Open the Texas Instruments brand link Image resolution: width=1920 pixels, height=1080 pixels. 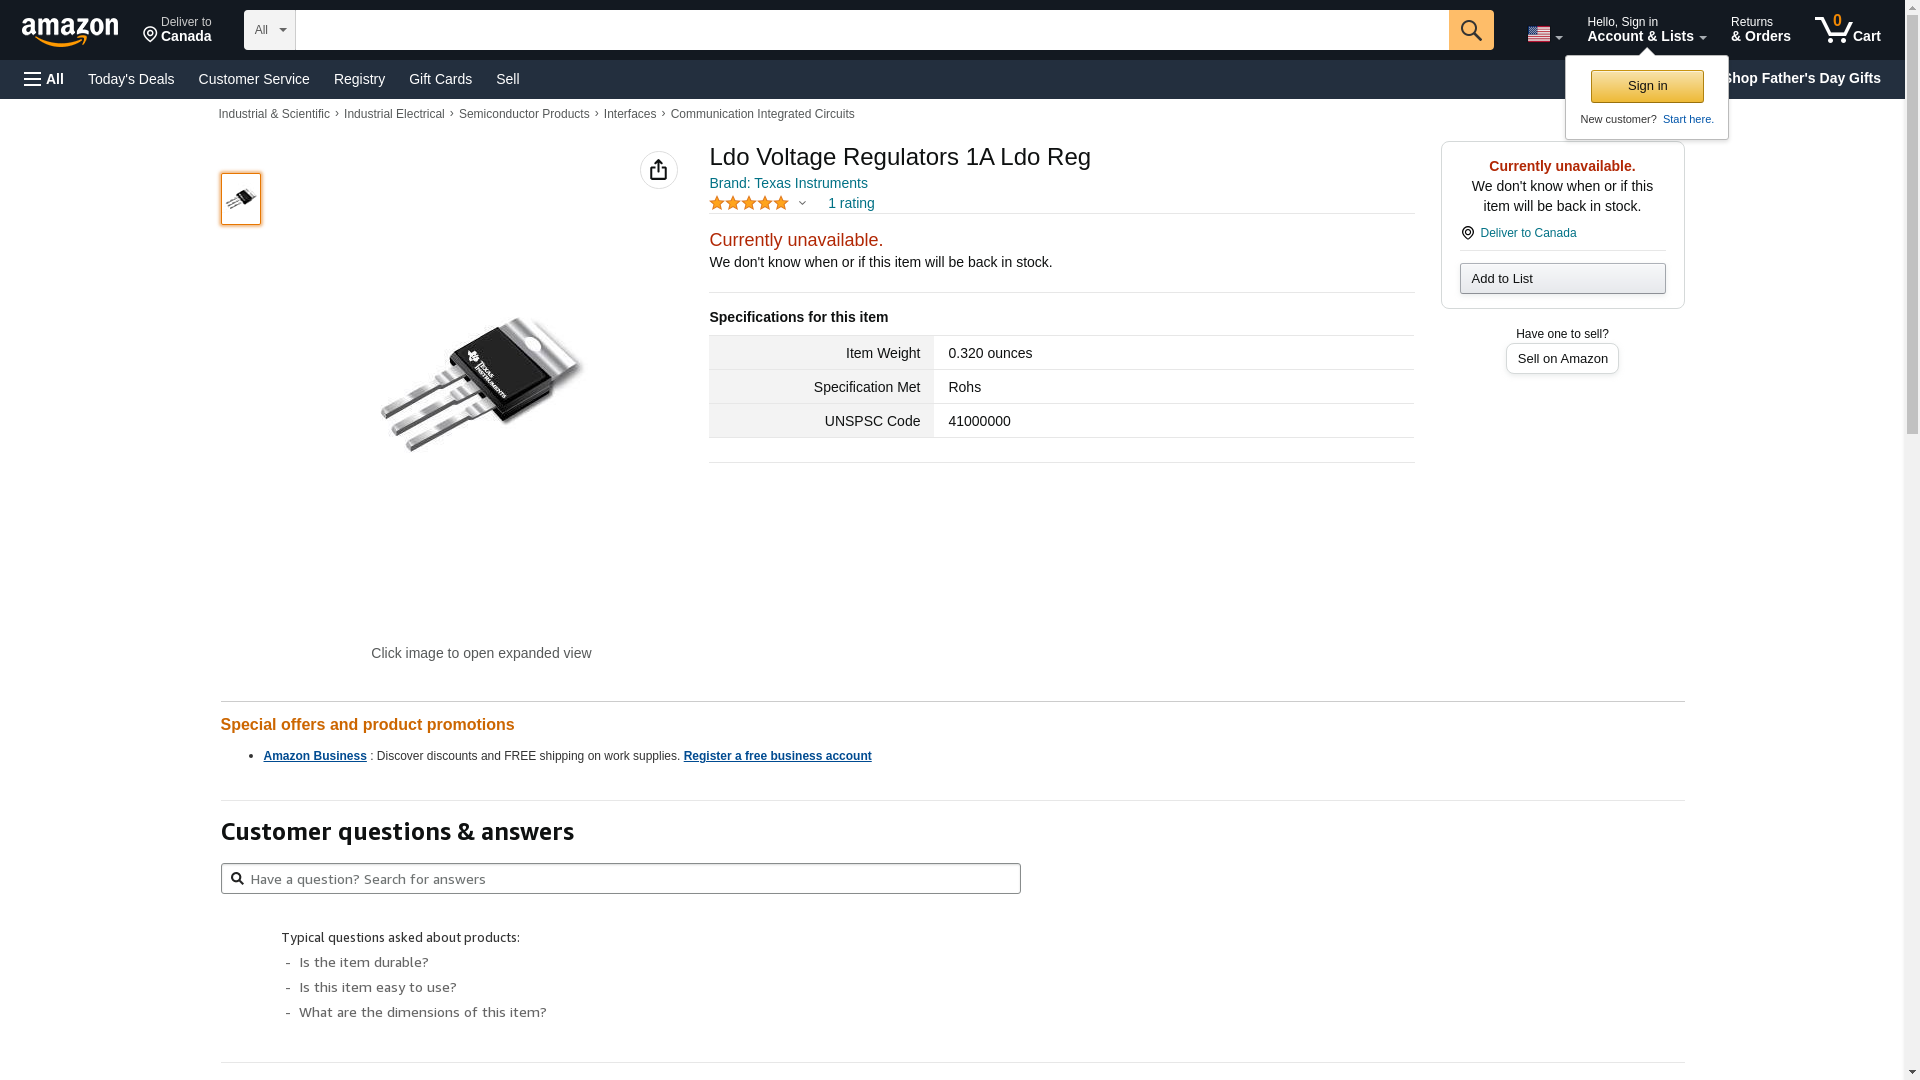(x=788, y=183)
